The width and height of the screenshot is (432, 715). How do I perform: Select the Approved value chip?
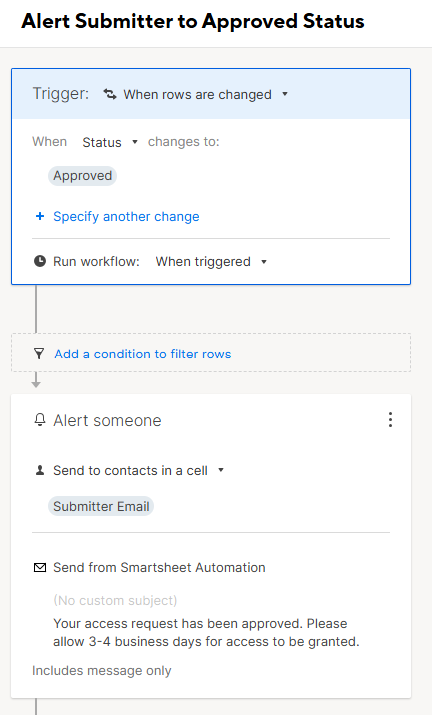click(x=83, y=176)
